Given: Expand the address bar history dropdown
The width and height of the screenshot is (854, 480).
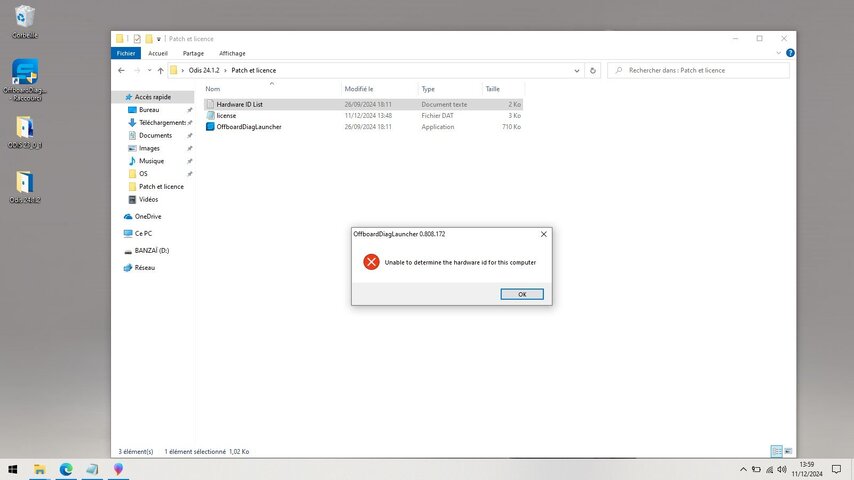Looking at the screenshot, I should pyautogui.click(x=577, y=70).
